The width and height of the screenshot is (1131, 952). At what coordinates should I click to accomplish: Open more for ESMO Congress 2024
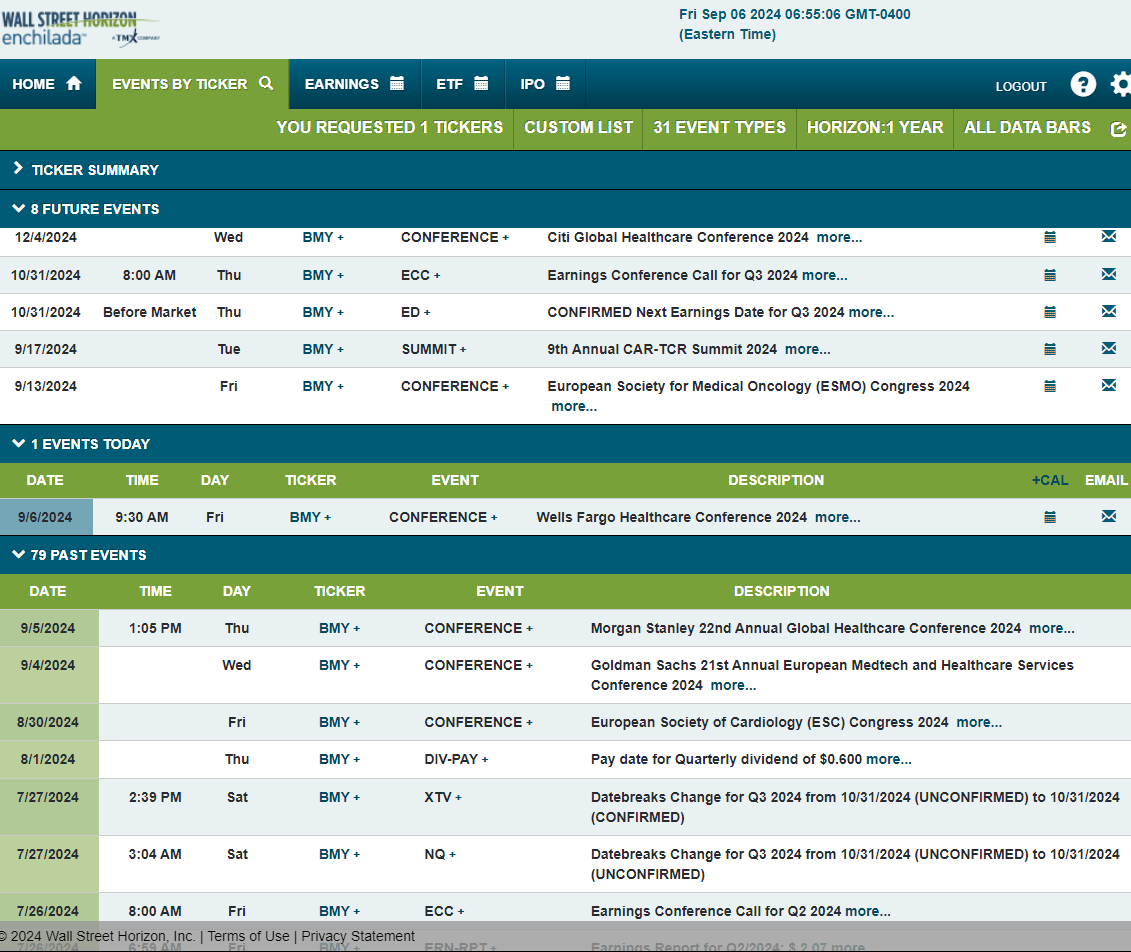tap(574, 406)
